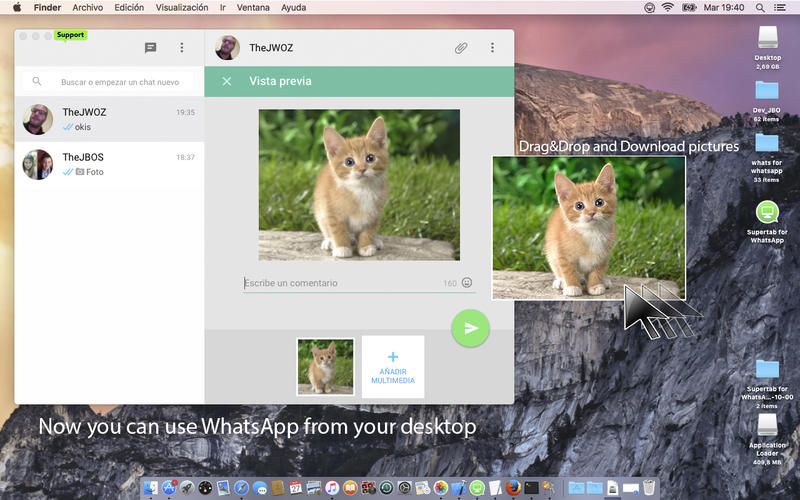The image size is (800, 500).
Task: Open the Archivo menu
Action: pos(88,7)
